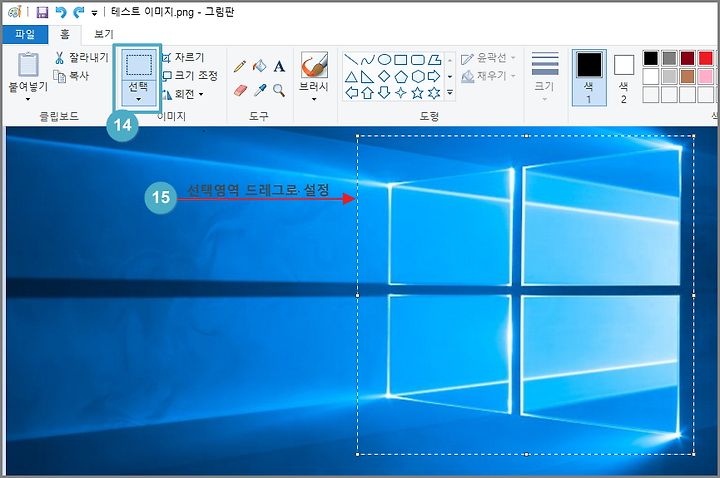Pick the oval shape
Screen dimensions: 720x478
(x=384, y=60)
